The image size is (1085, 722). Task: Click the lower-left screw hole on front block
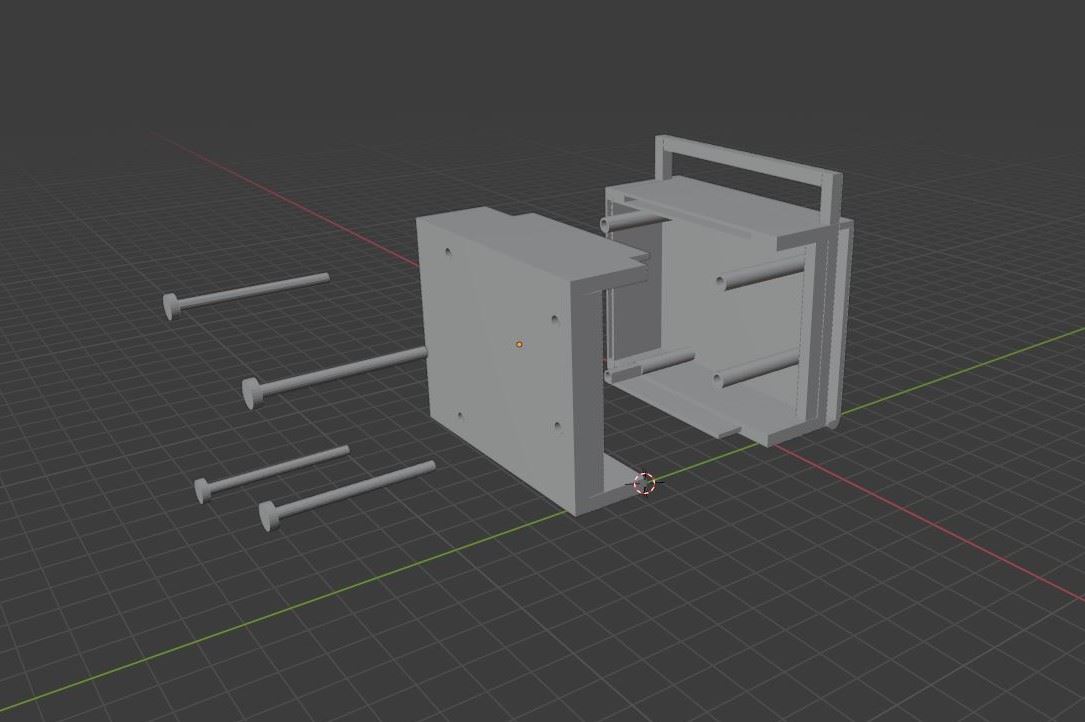click(x=459, y=416)
